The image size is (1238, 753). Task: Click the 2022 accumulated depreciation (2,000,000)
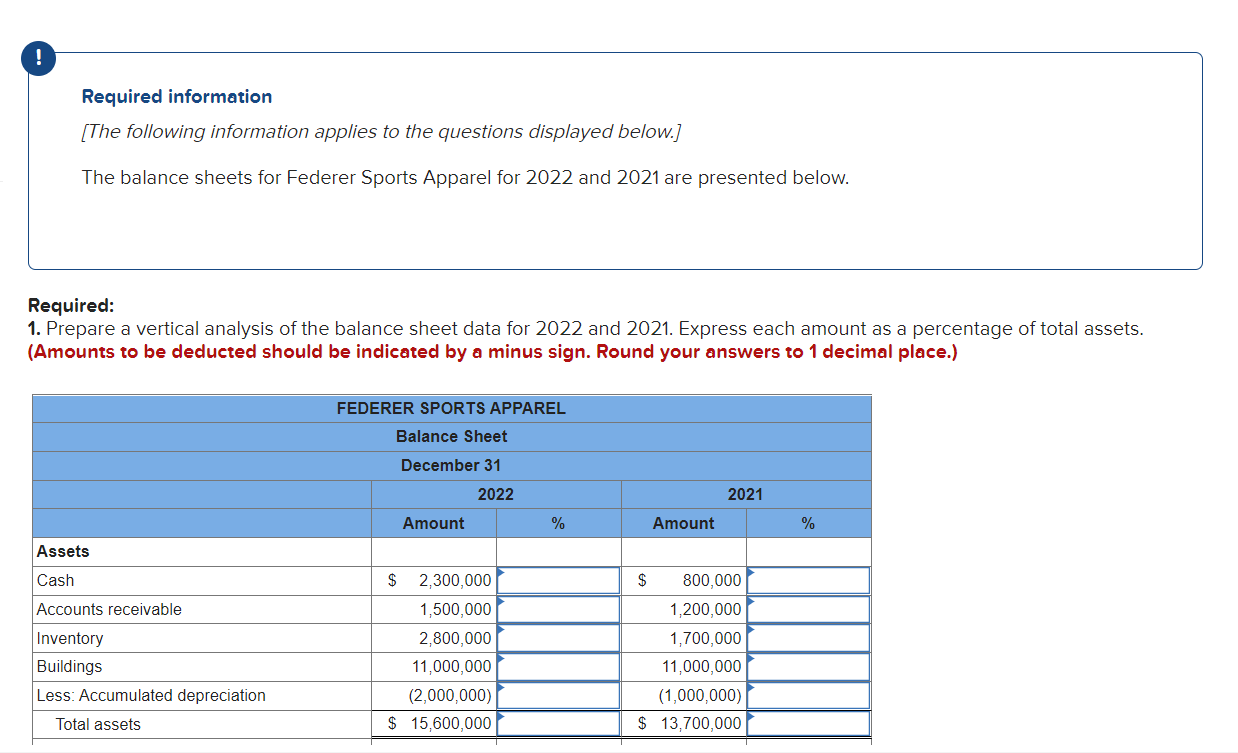[449, 695]
